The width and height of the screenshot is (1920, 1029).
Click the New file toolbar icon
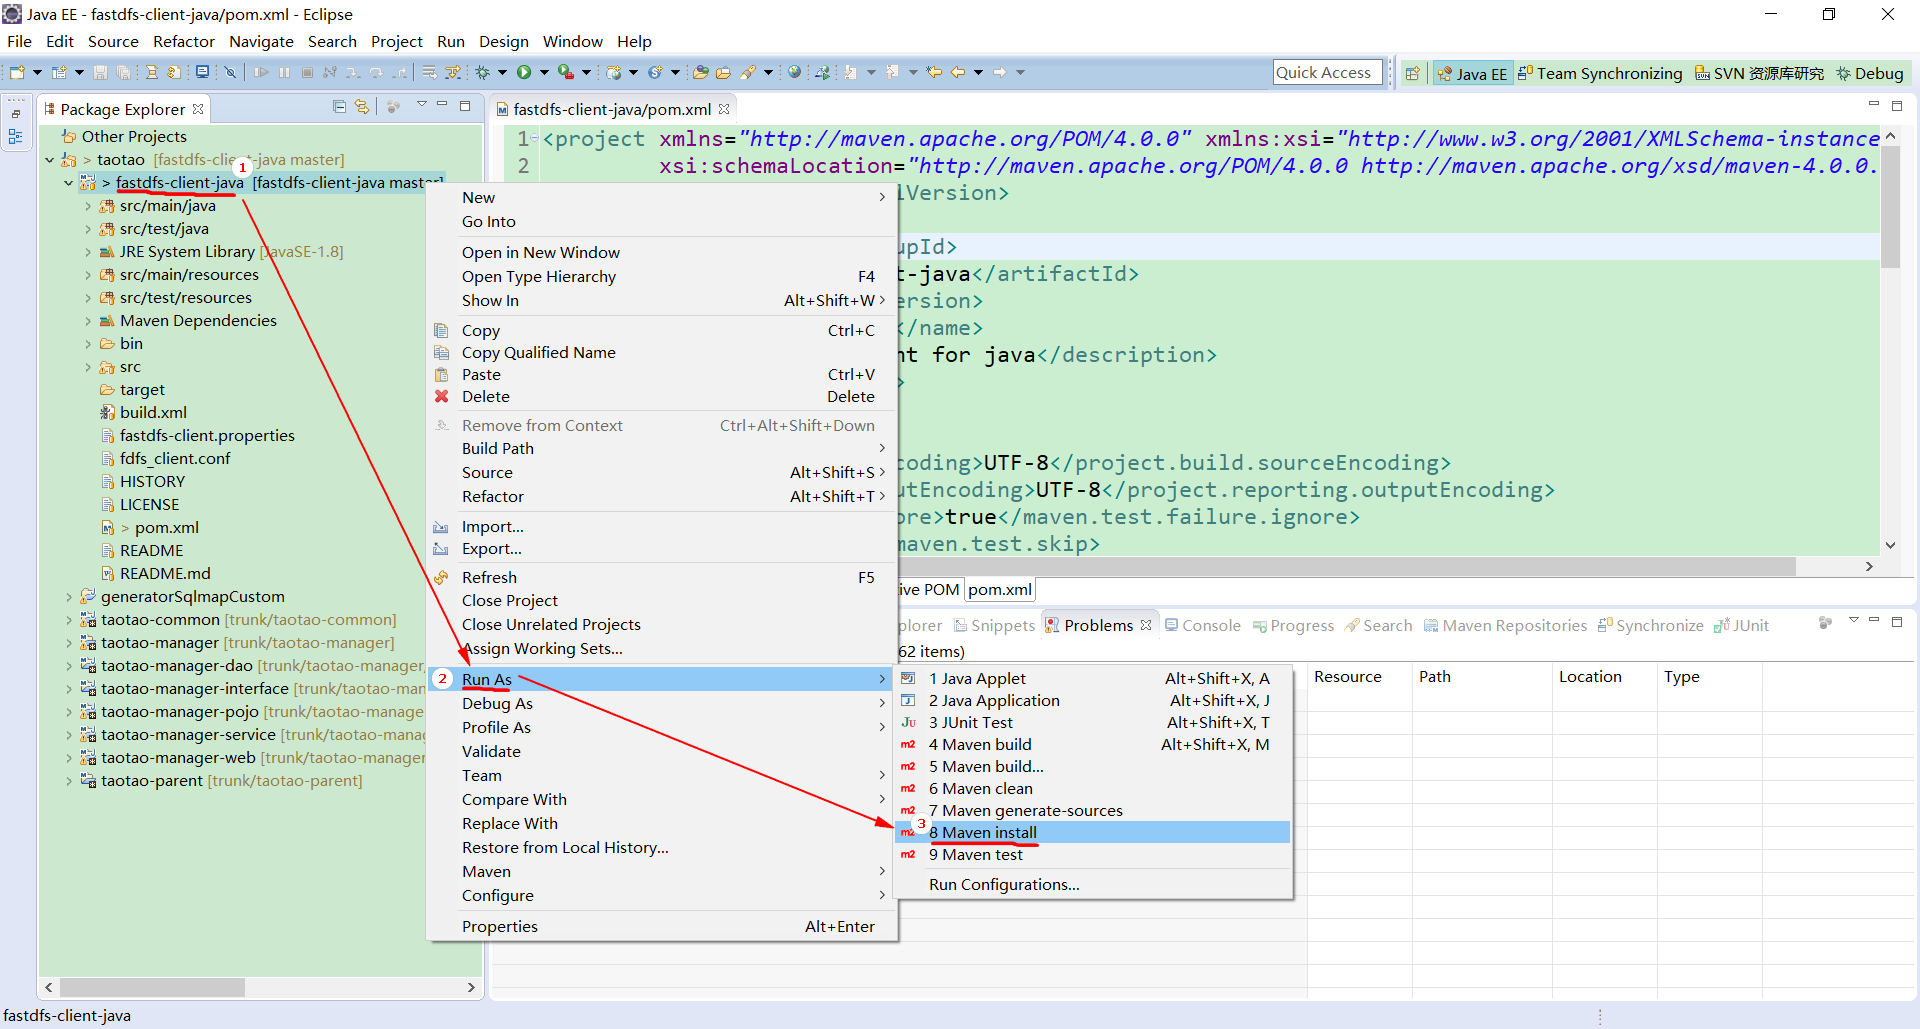[x=17, y=72]
